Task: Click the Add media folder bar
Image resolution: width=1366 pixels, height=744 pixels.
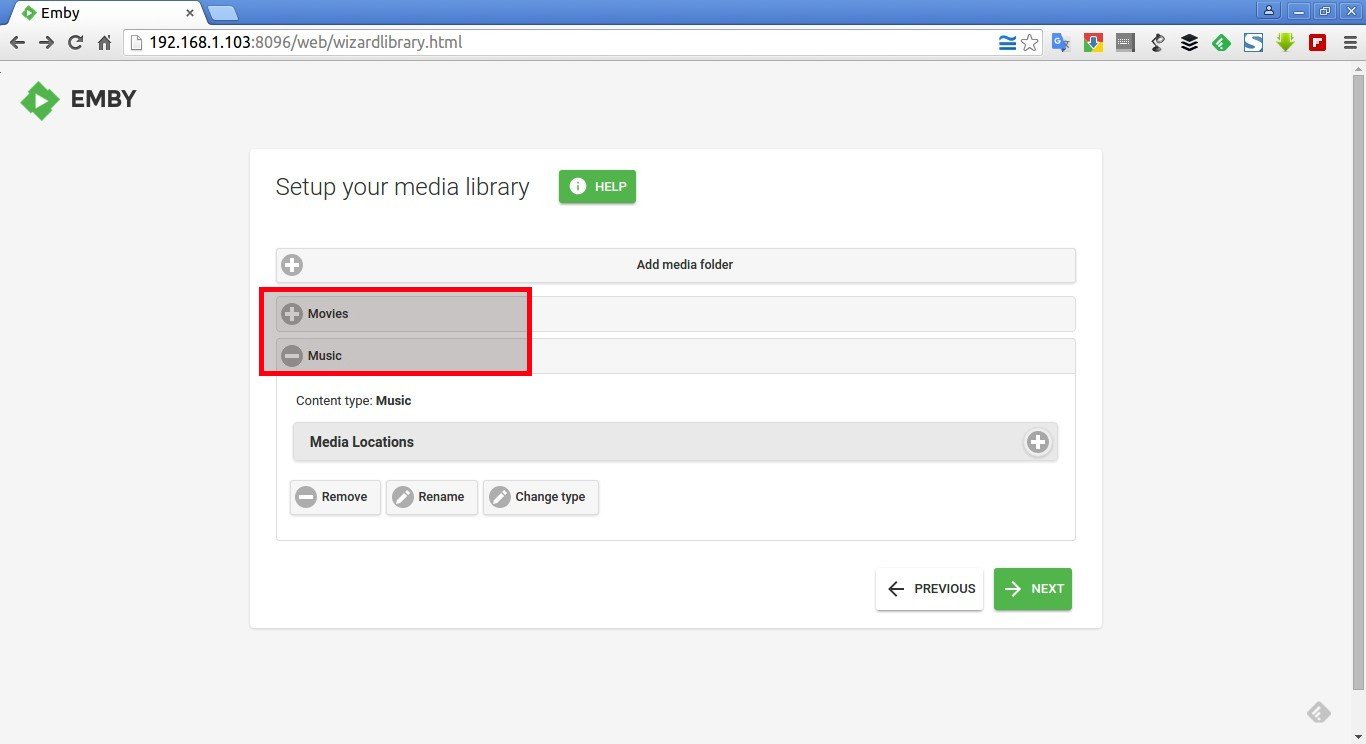Action: pyautogui.click(x=675, y=265)
